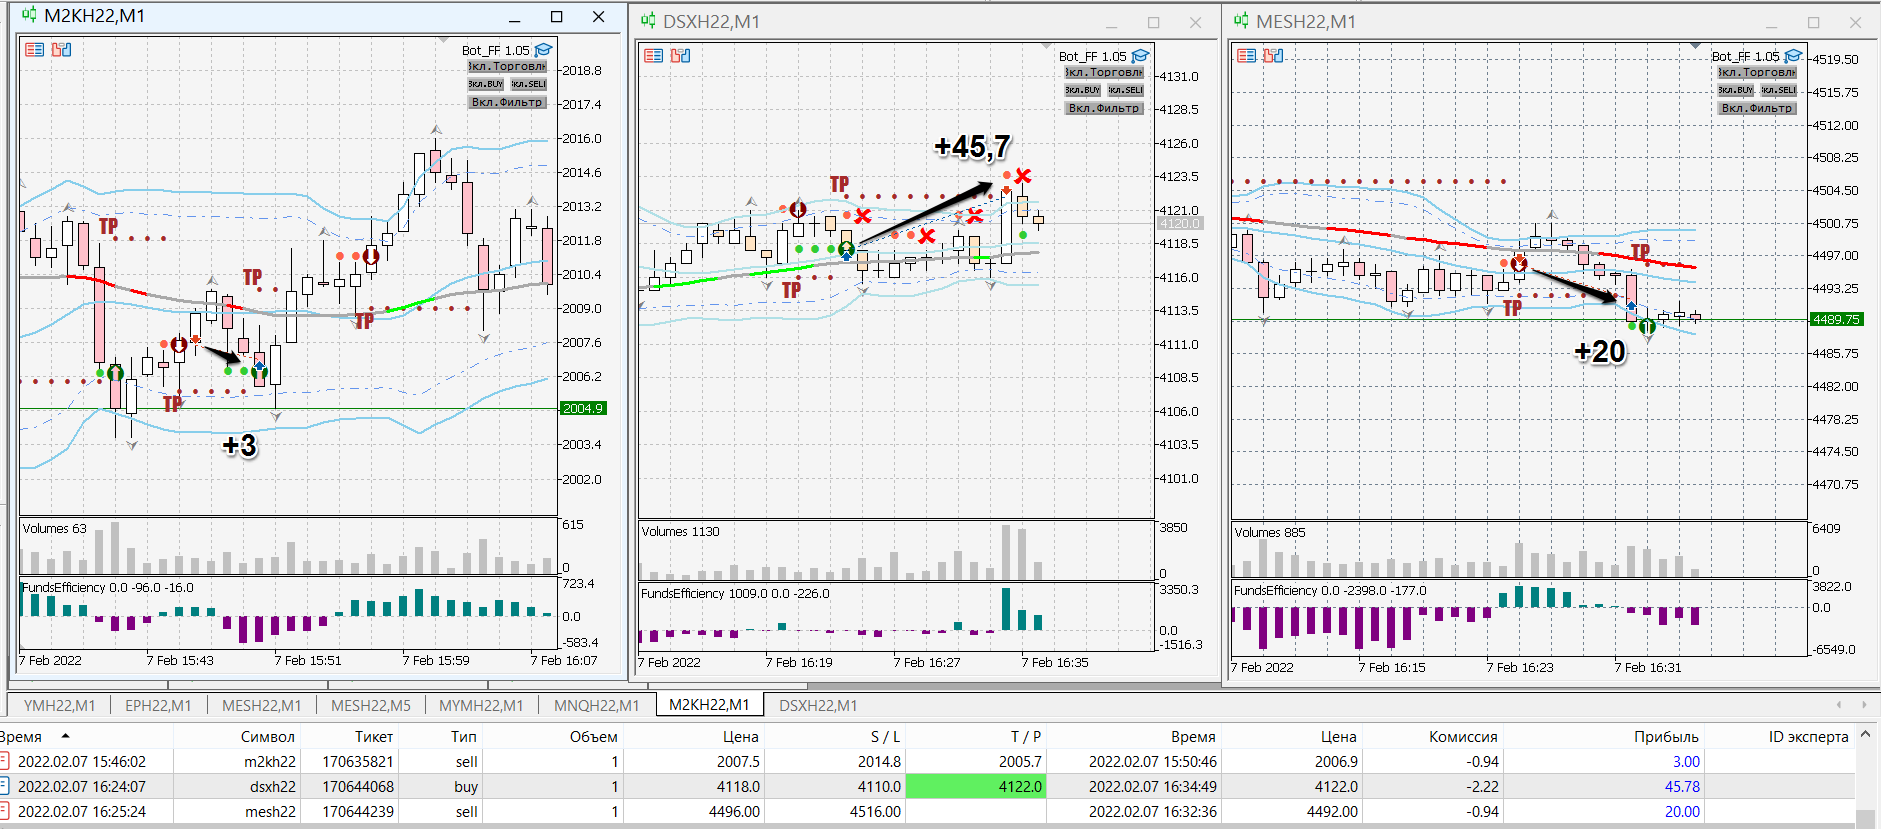Screen dimensions: 1881x829
Task: Show chart tabs further right with arrow
Action: [1864, 705]
